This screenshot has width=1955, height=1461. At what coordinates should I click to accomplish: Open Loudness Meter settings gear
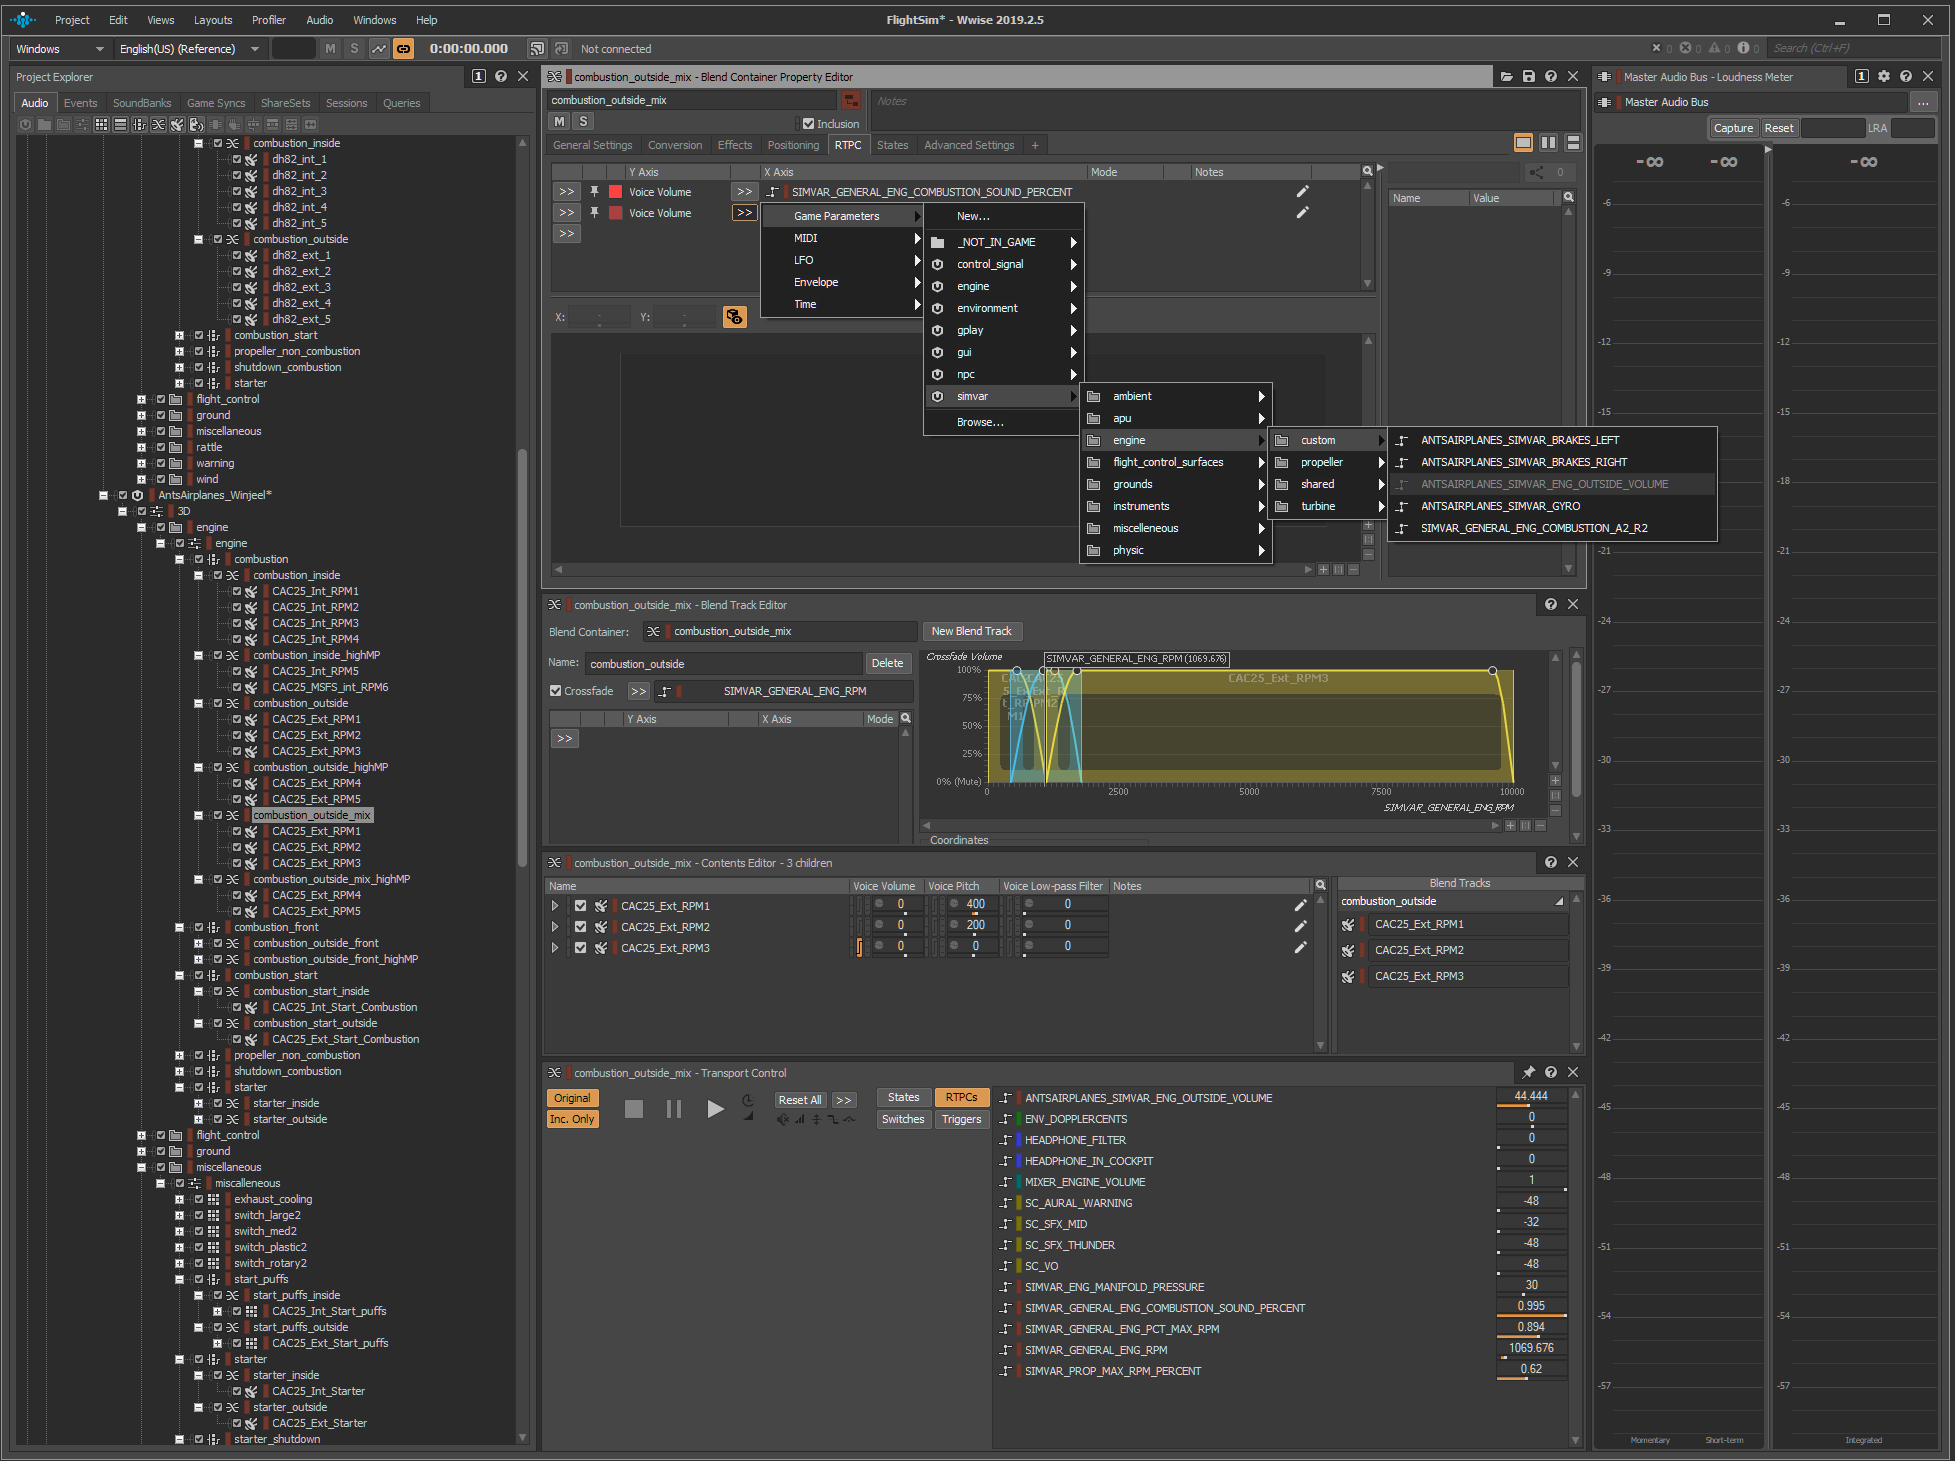pos(1884,76)
